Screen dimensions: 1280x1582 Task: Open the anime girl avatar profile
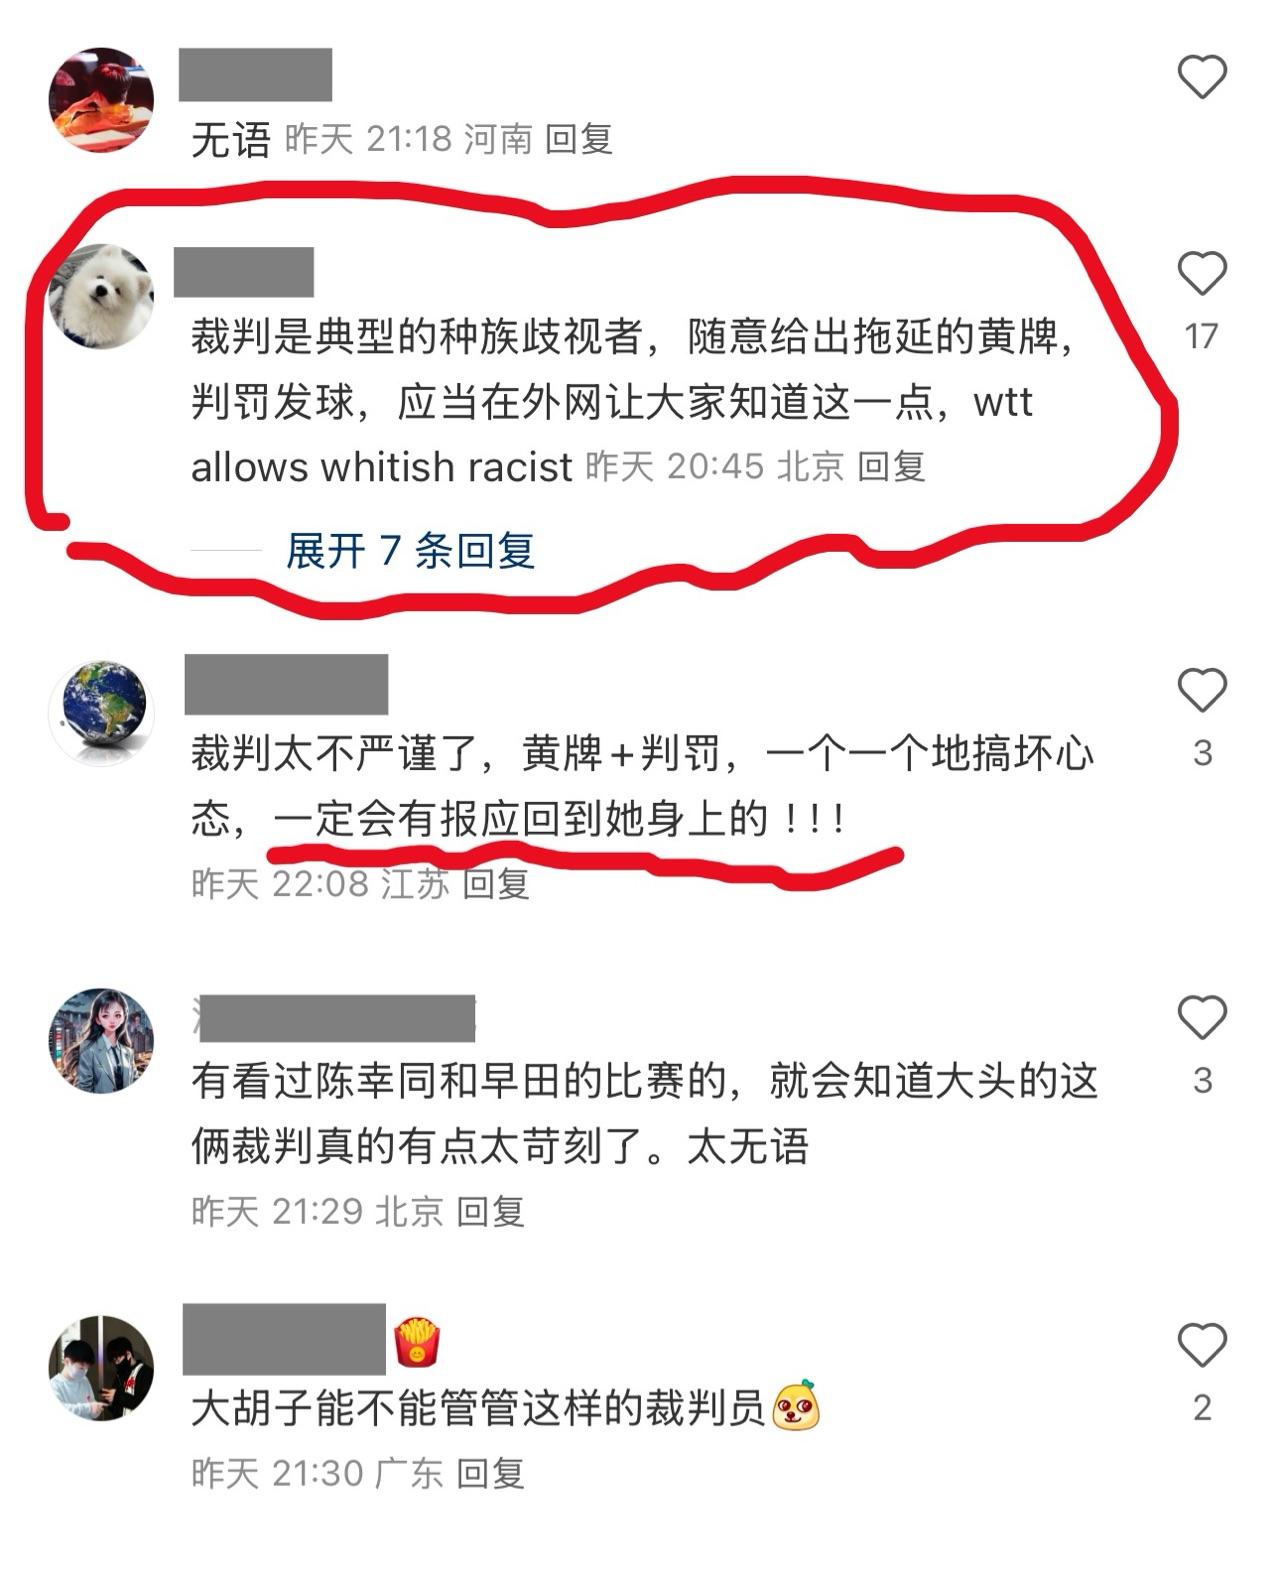point(101,1041)
